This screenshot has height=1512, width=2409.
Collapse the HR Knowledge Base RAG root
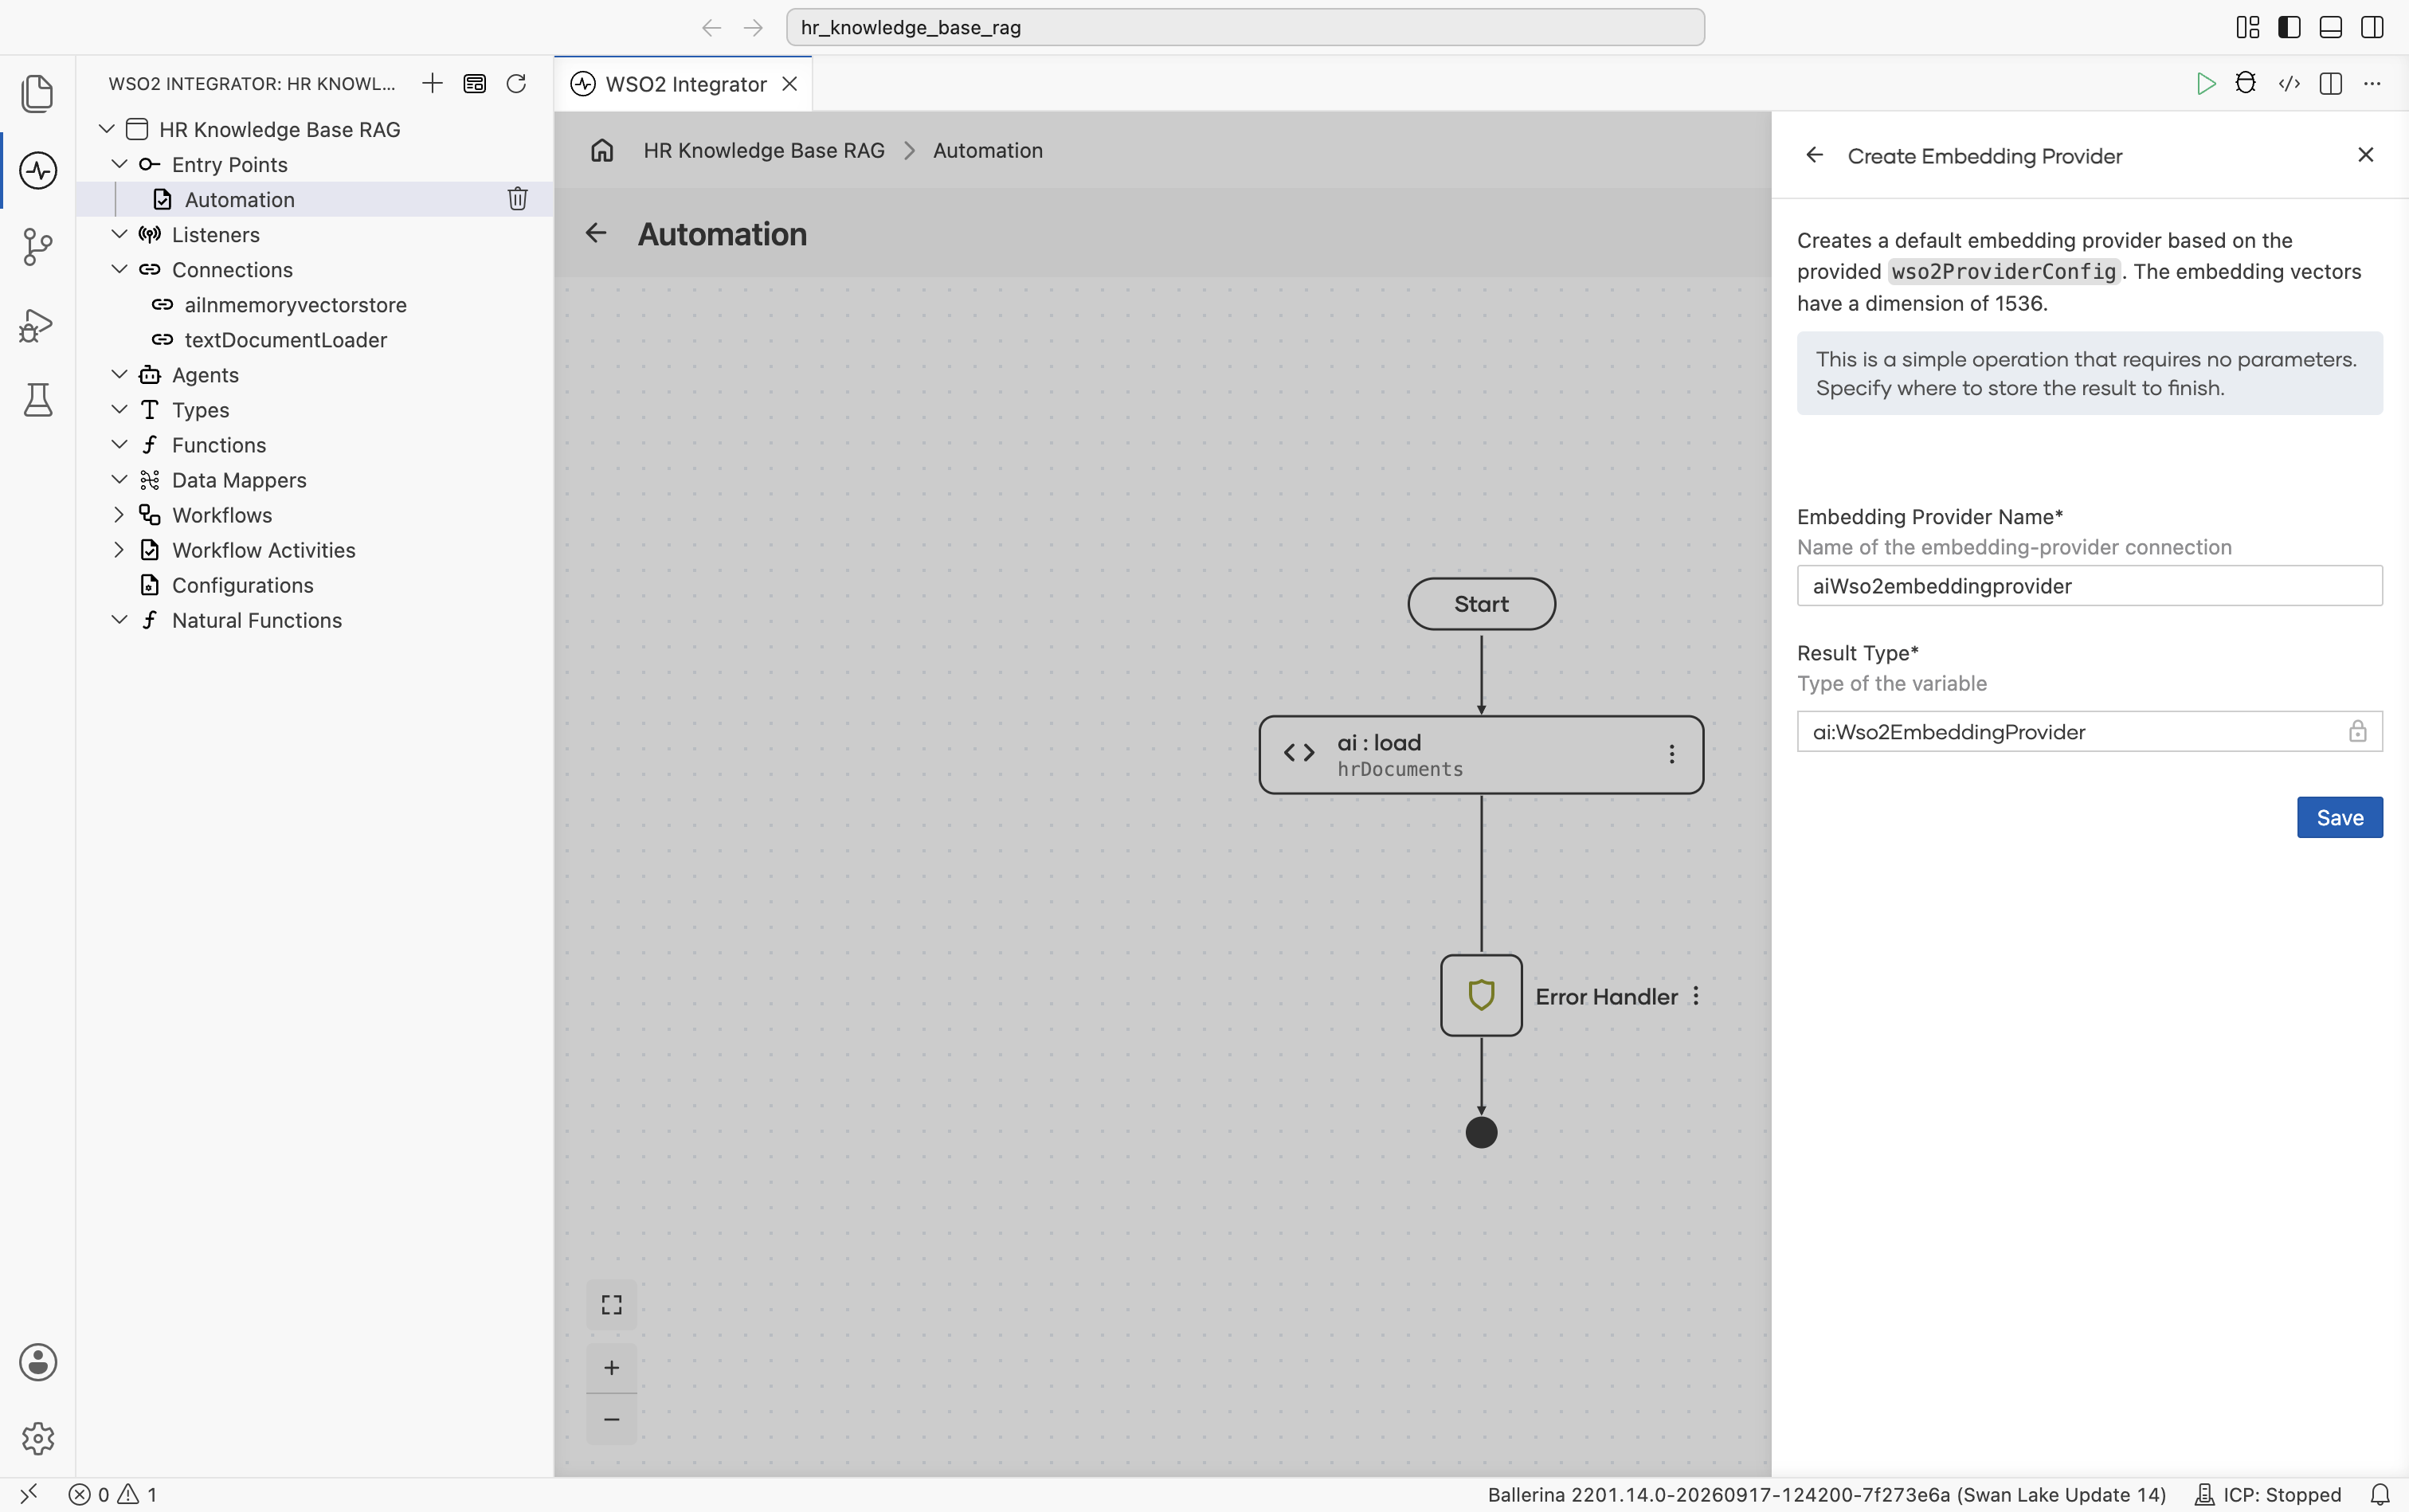coord(106,129)
